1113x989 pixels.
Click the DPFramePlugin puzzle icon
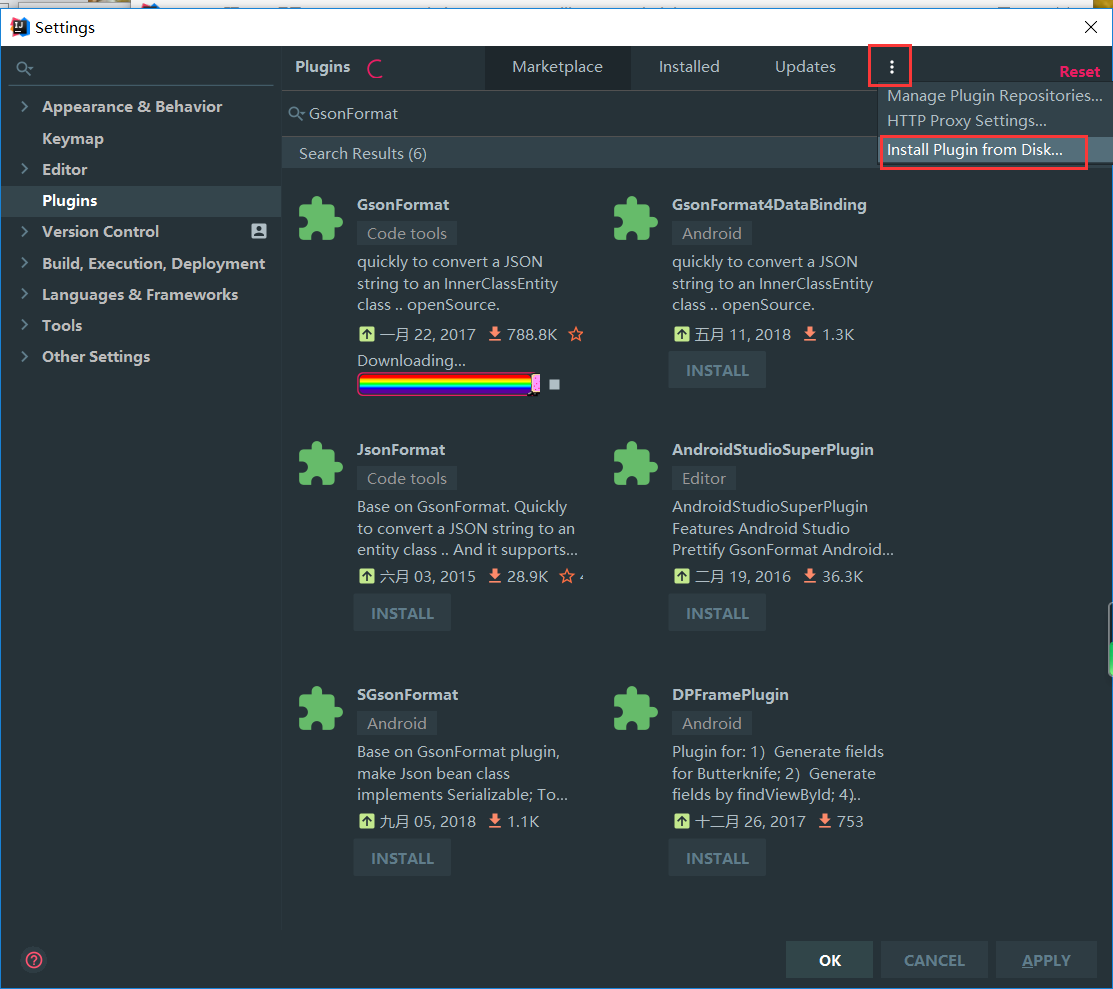[635, 708]
